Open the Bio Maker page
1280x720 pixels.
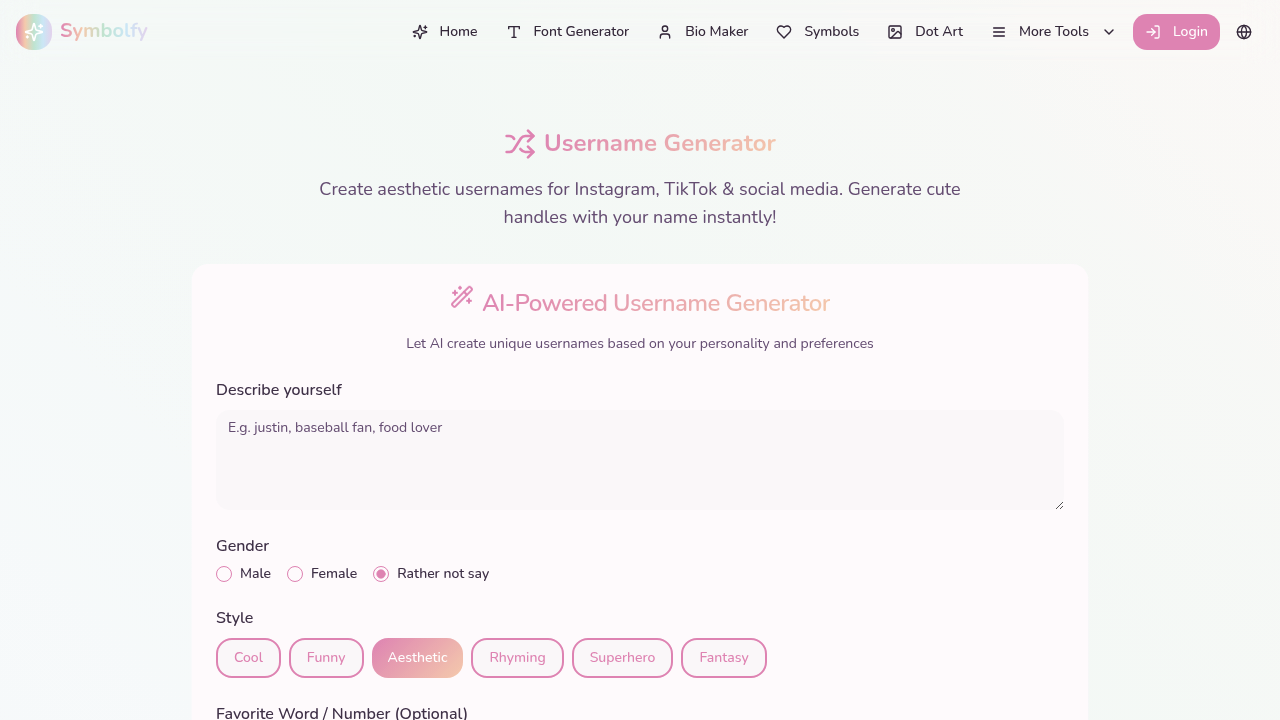(x=715, y=31)
